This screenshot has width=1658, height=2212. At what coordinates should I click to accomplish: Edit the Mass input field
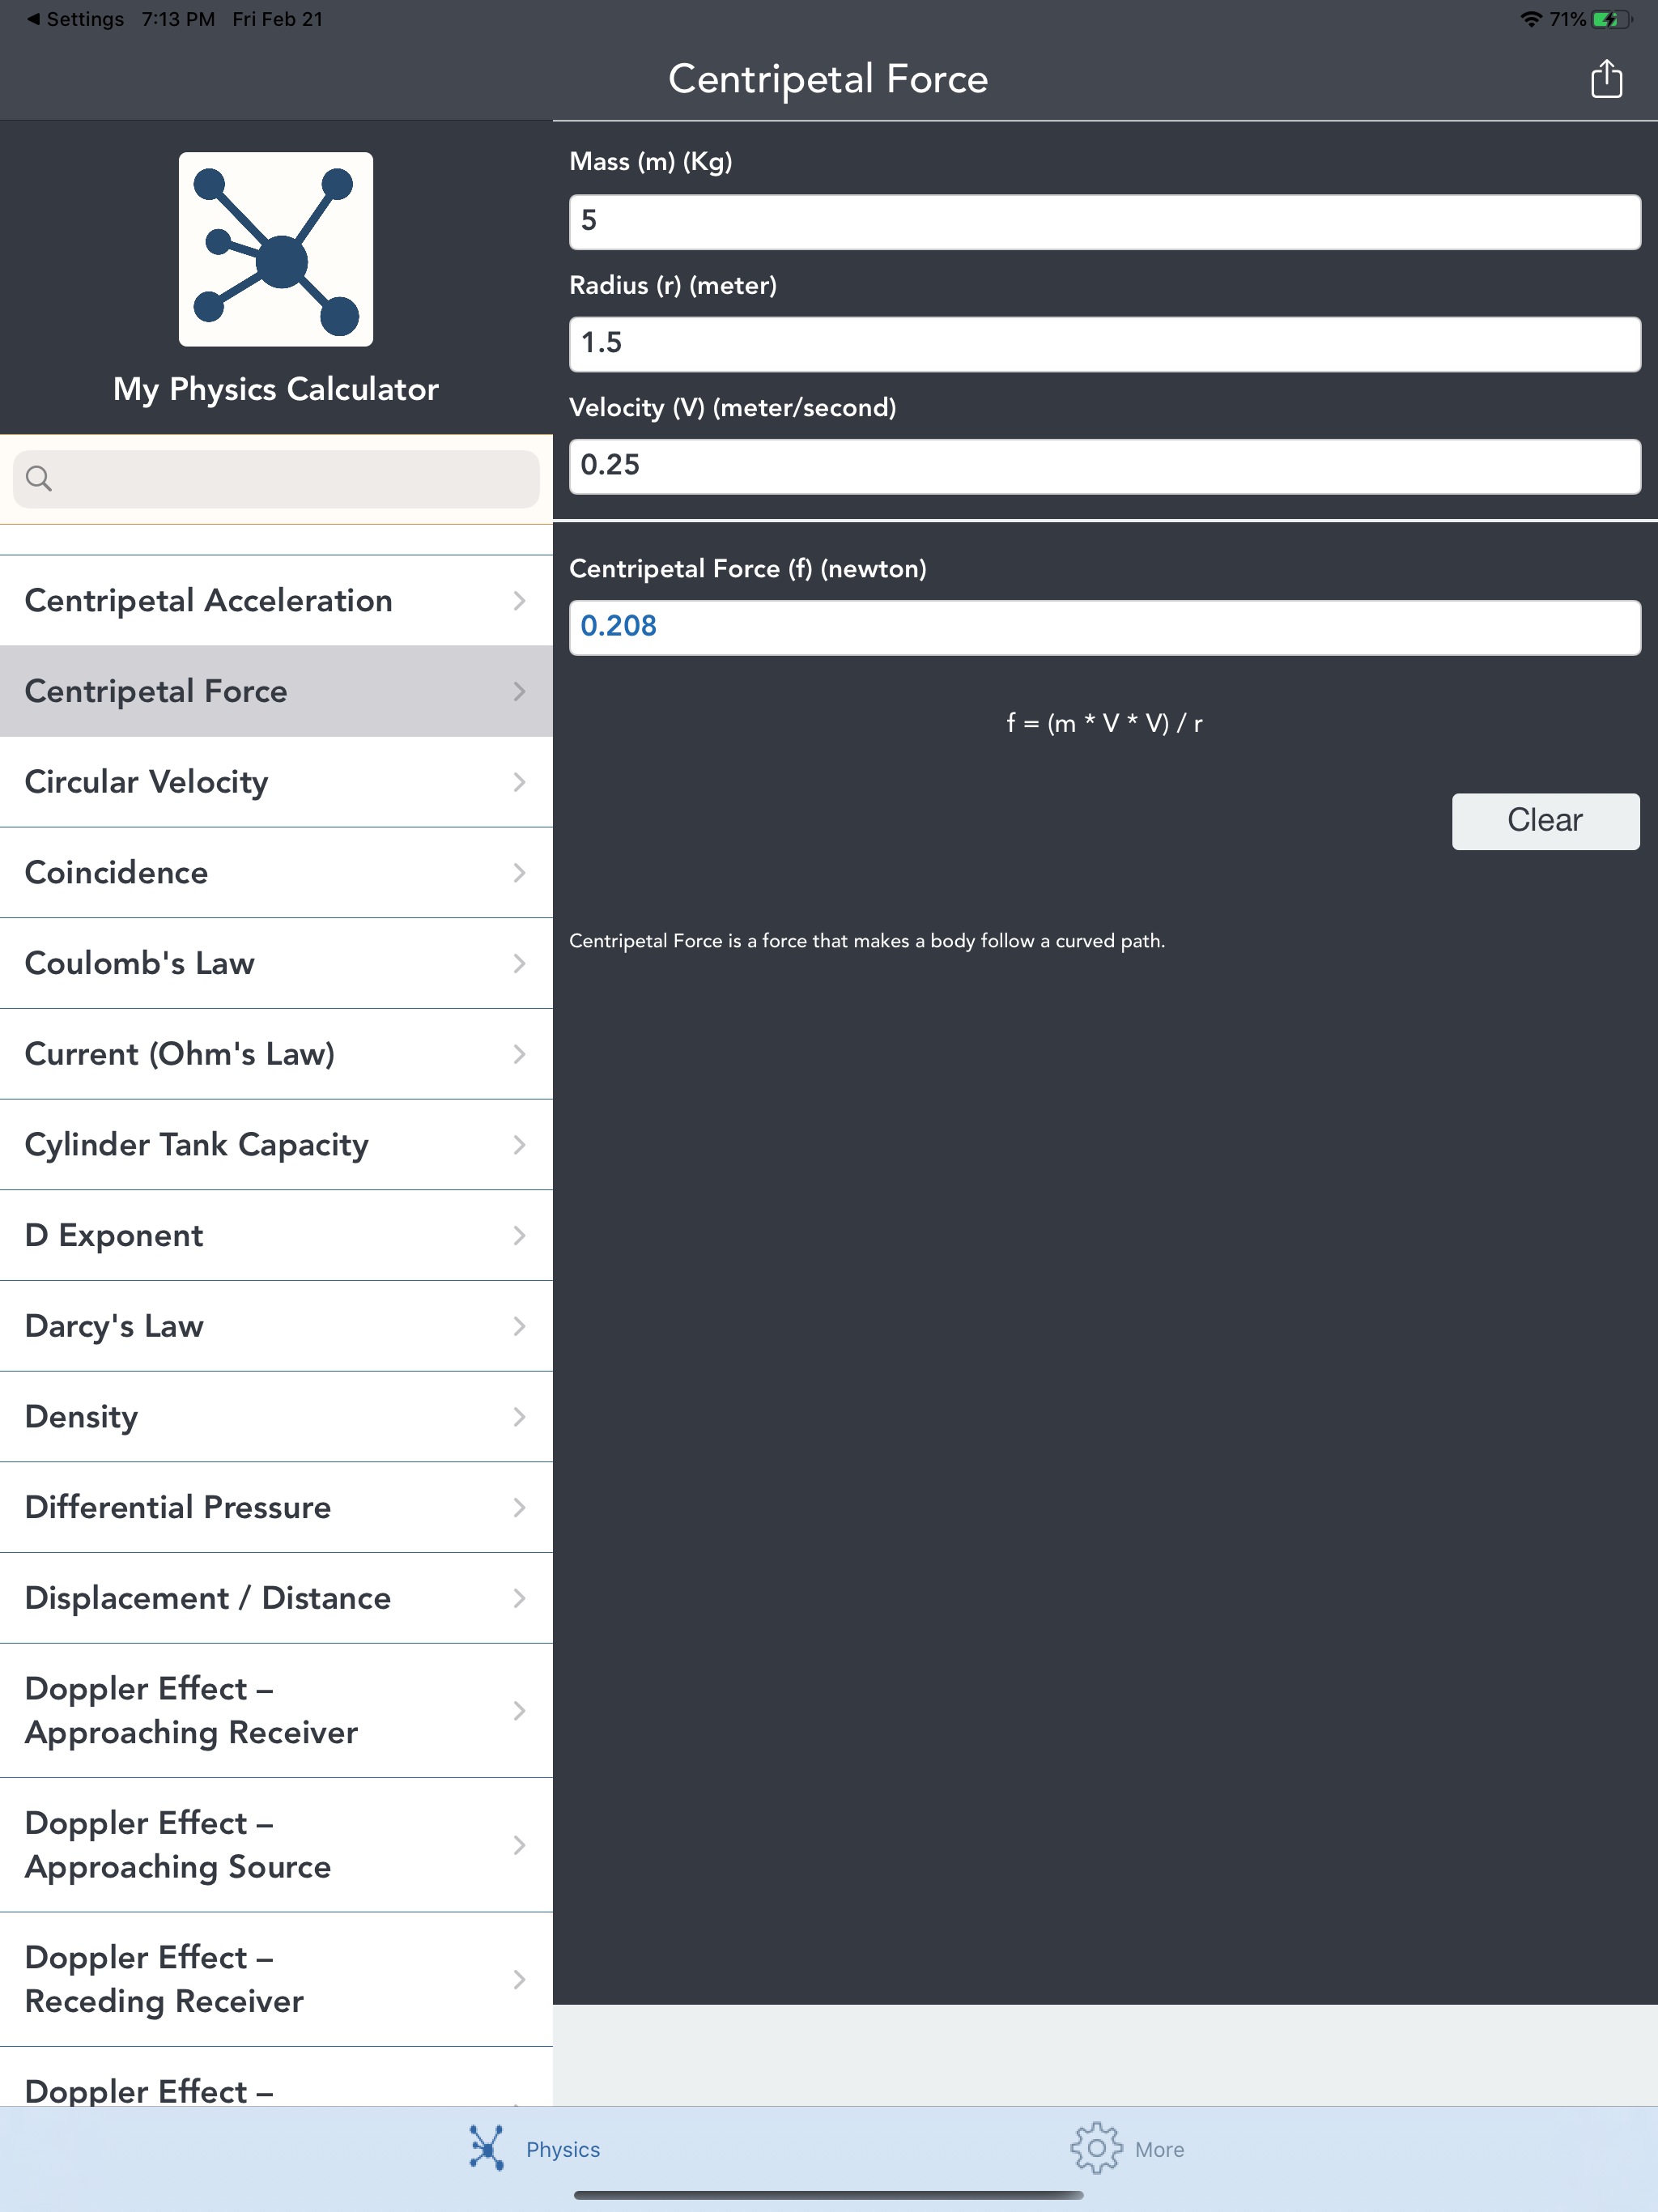click(x=1104, y=221)
